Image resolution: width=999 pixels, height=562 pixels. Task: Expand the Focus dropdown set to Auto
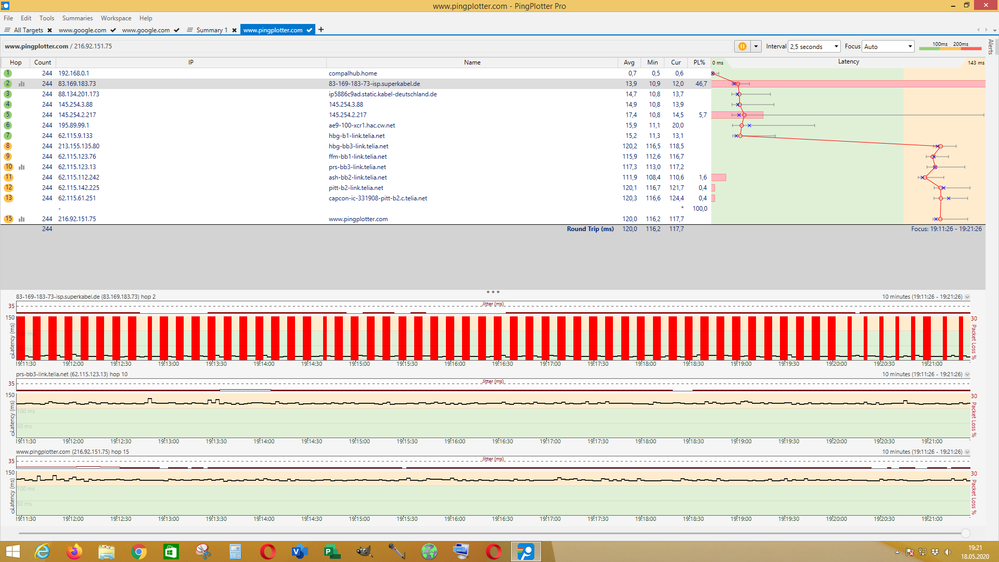coord(888,46)
